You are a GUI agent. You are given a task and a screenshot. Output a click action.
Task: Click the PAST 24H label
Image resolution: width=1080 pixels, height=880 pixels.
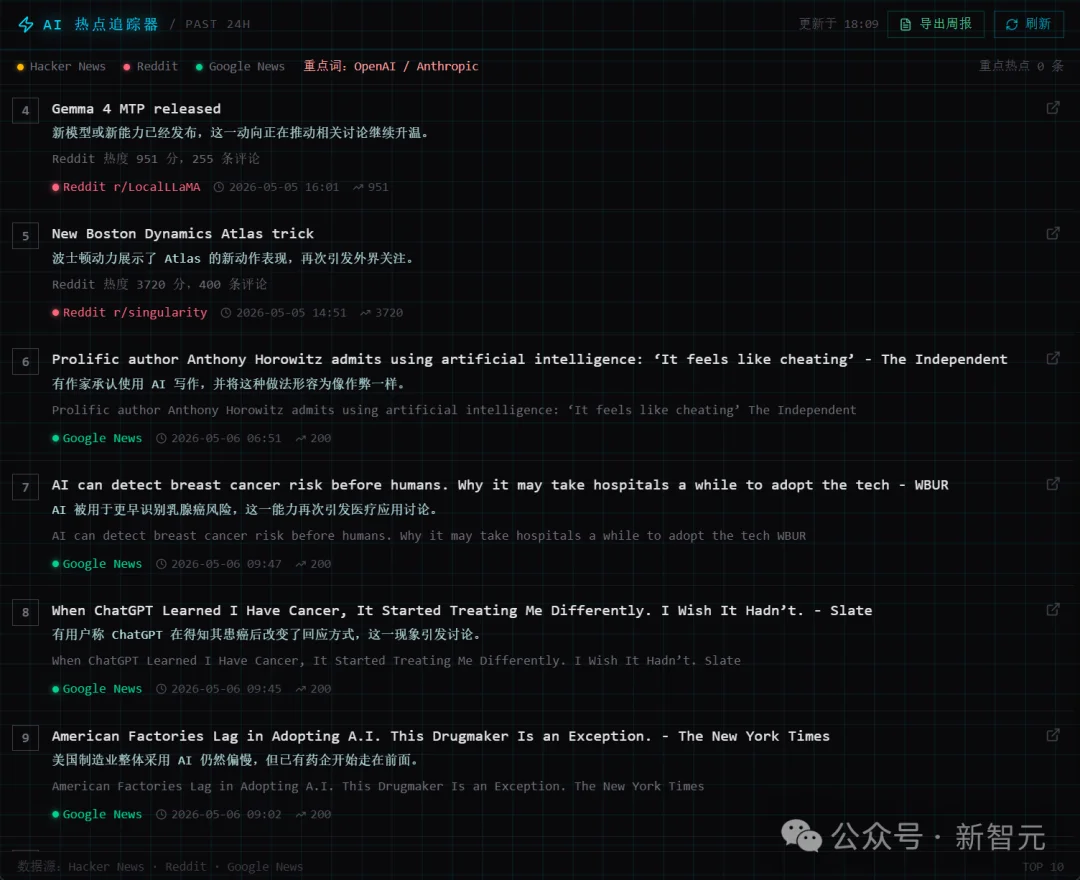click(x=218, y=24)
